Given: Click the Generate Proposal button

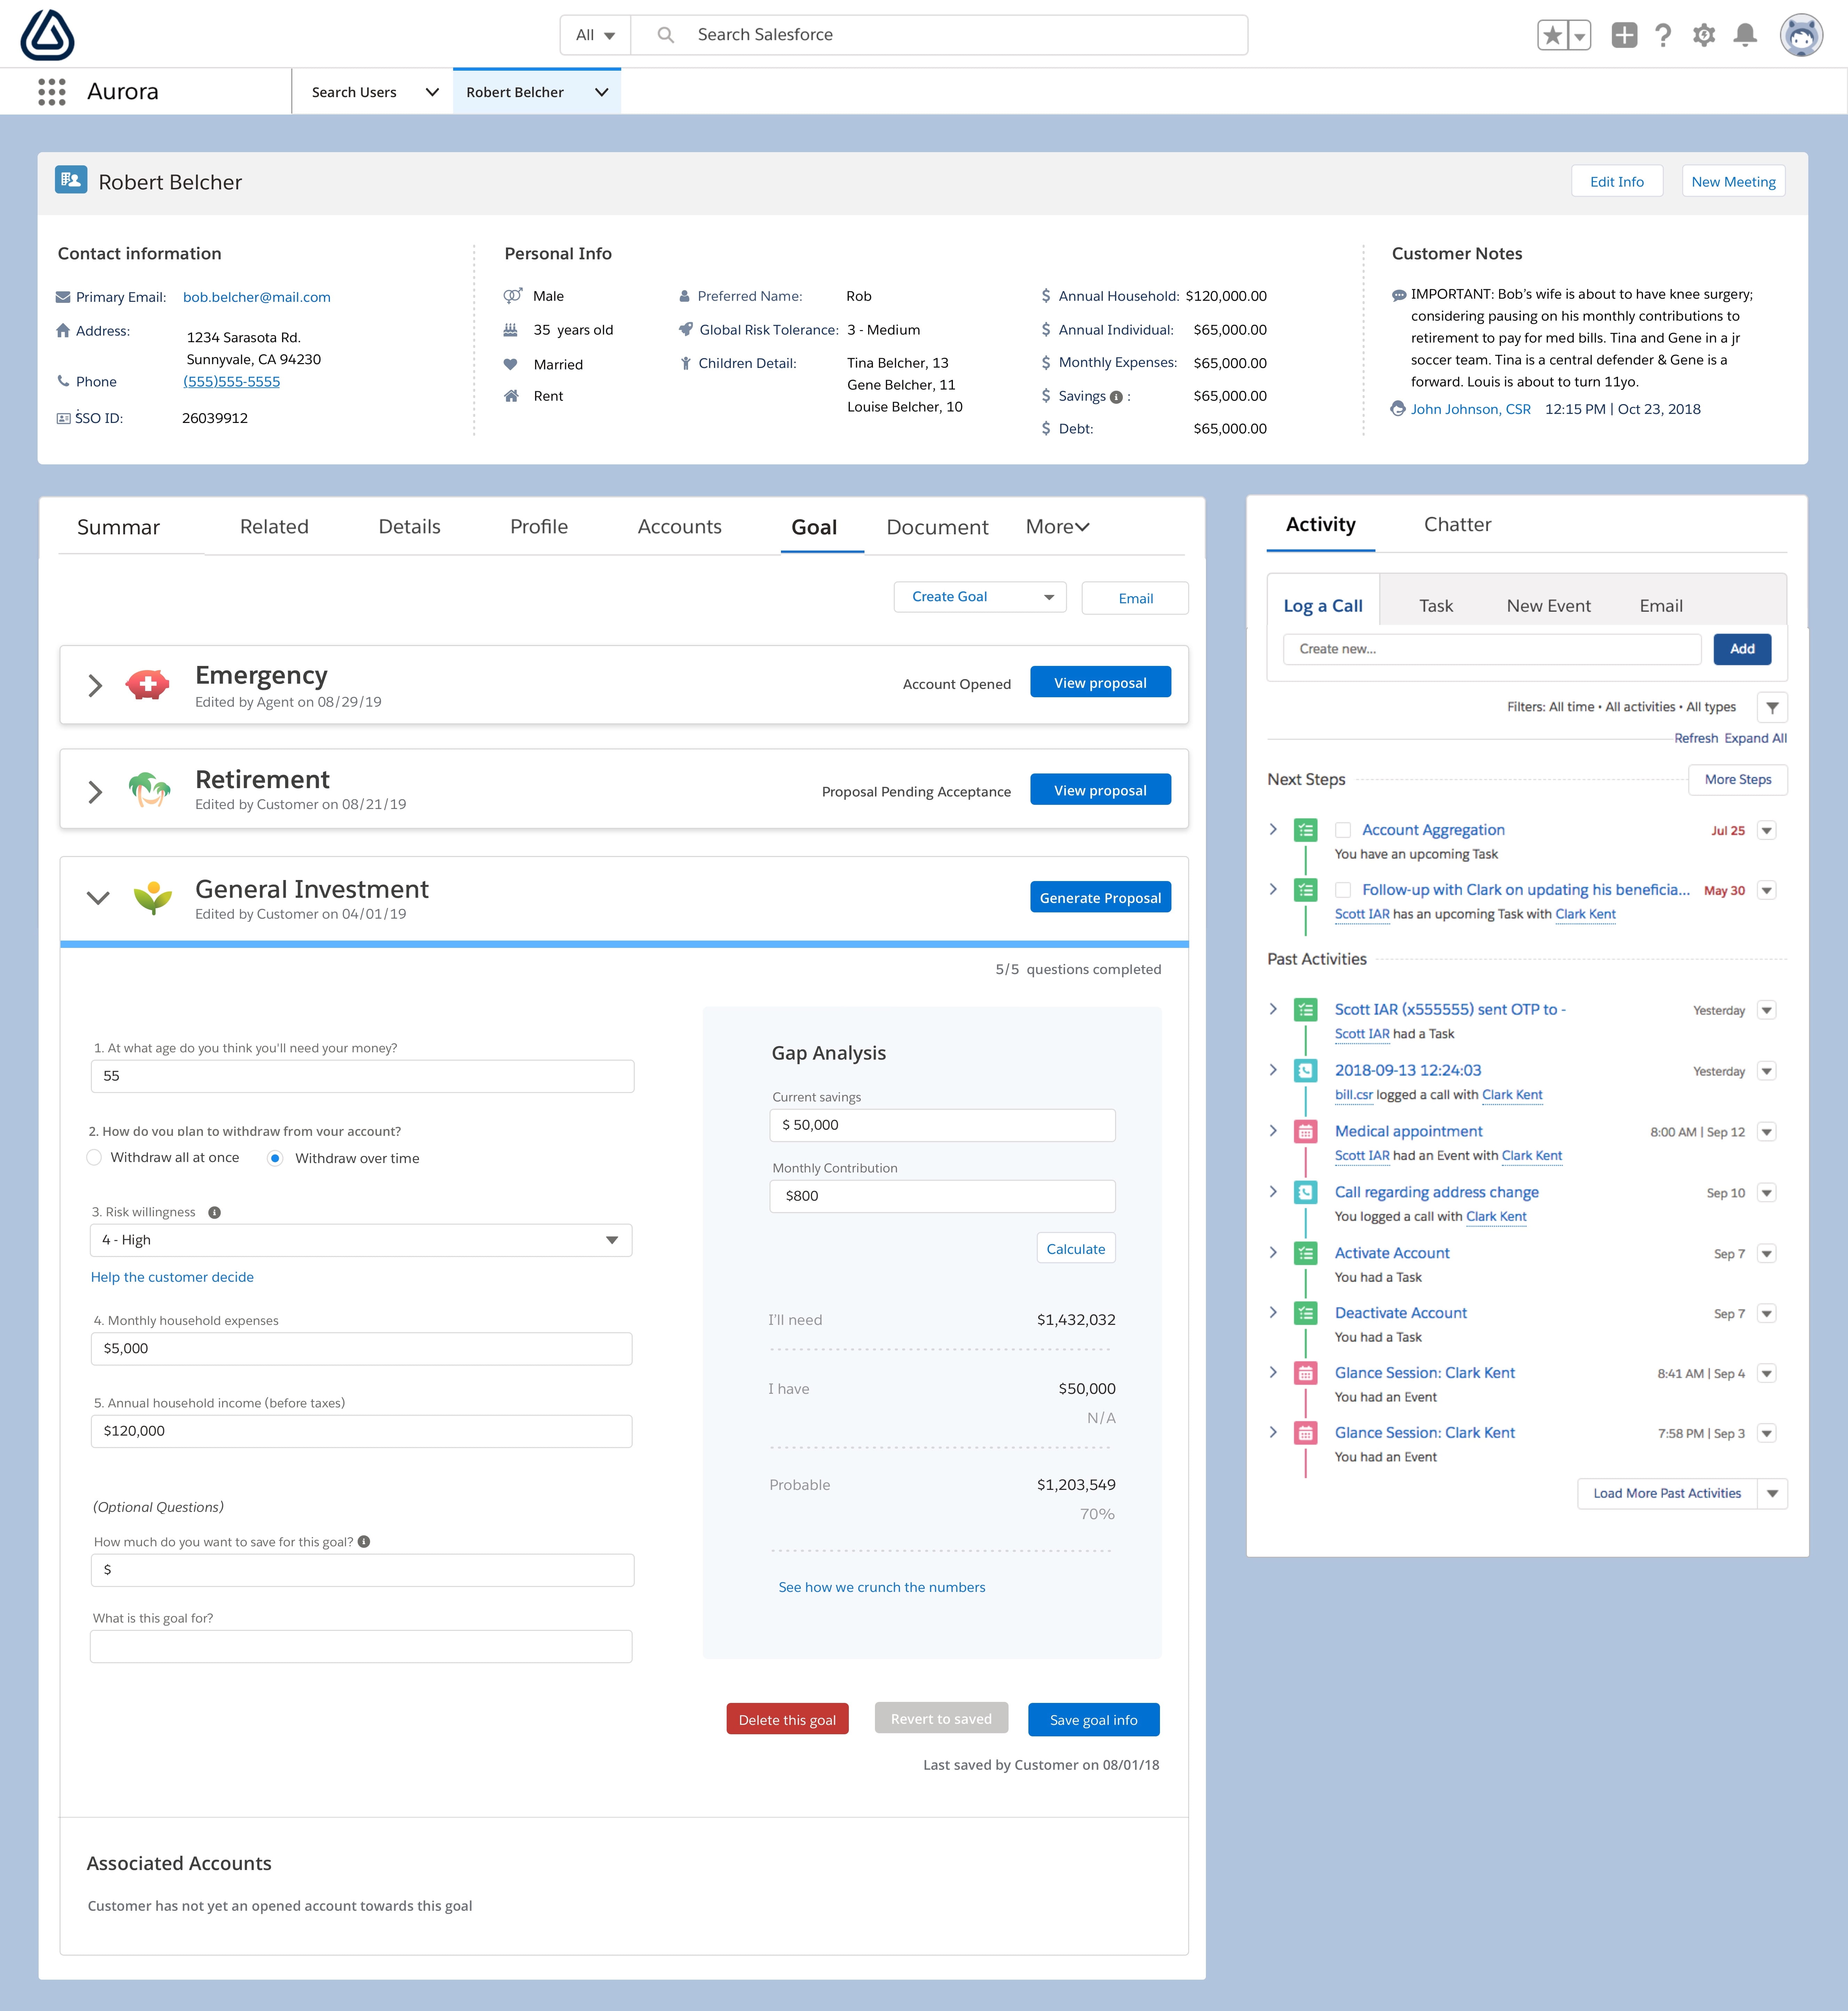Looking at the screenshot, I should pos(1100,897).
